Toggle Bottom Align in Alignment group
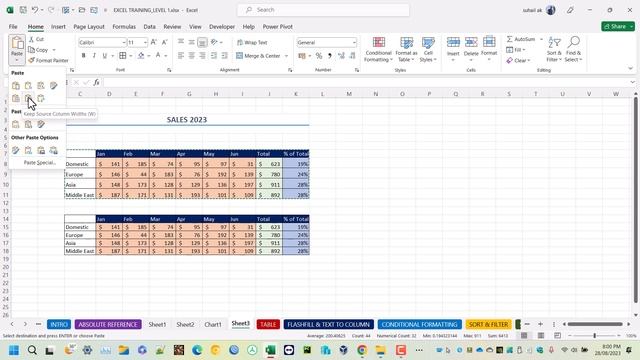Screen dimensions: 640x360 pos(202,42)
